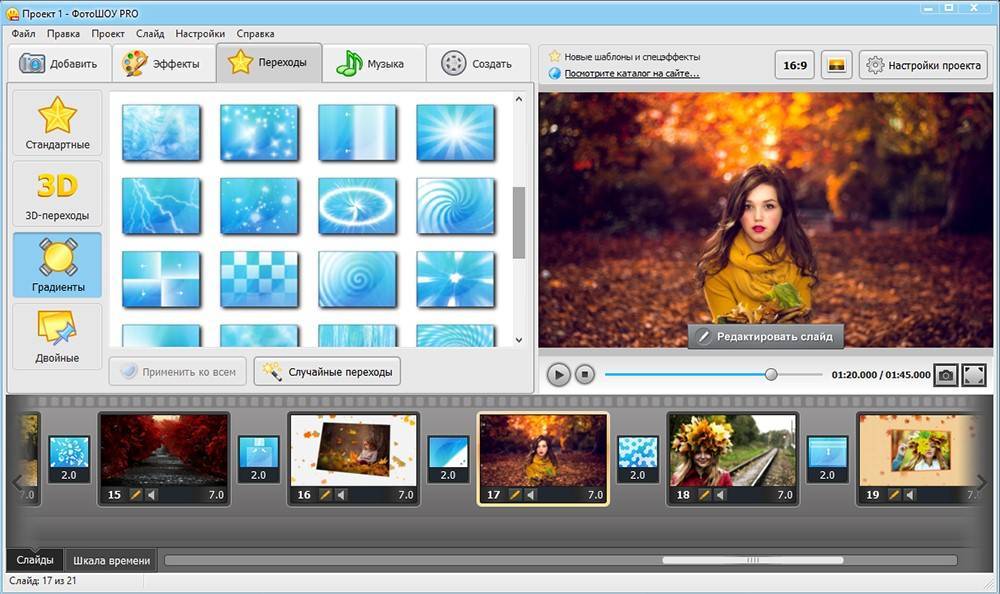Open the Проект menu
The image size is (1000, 594).
108,33
